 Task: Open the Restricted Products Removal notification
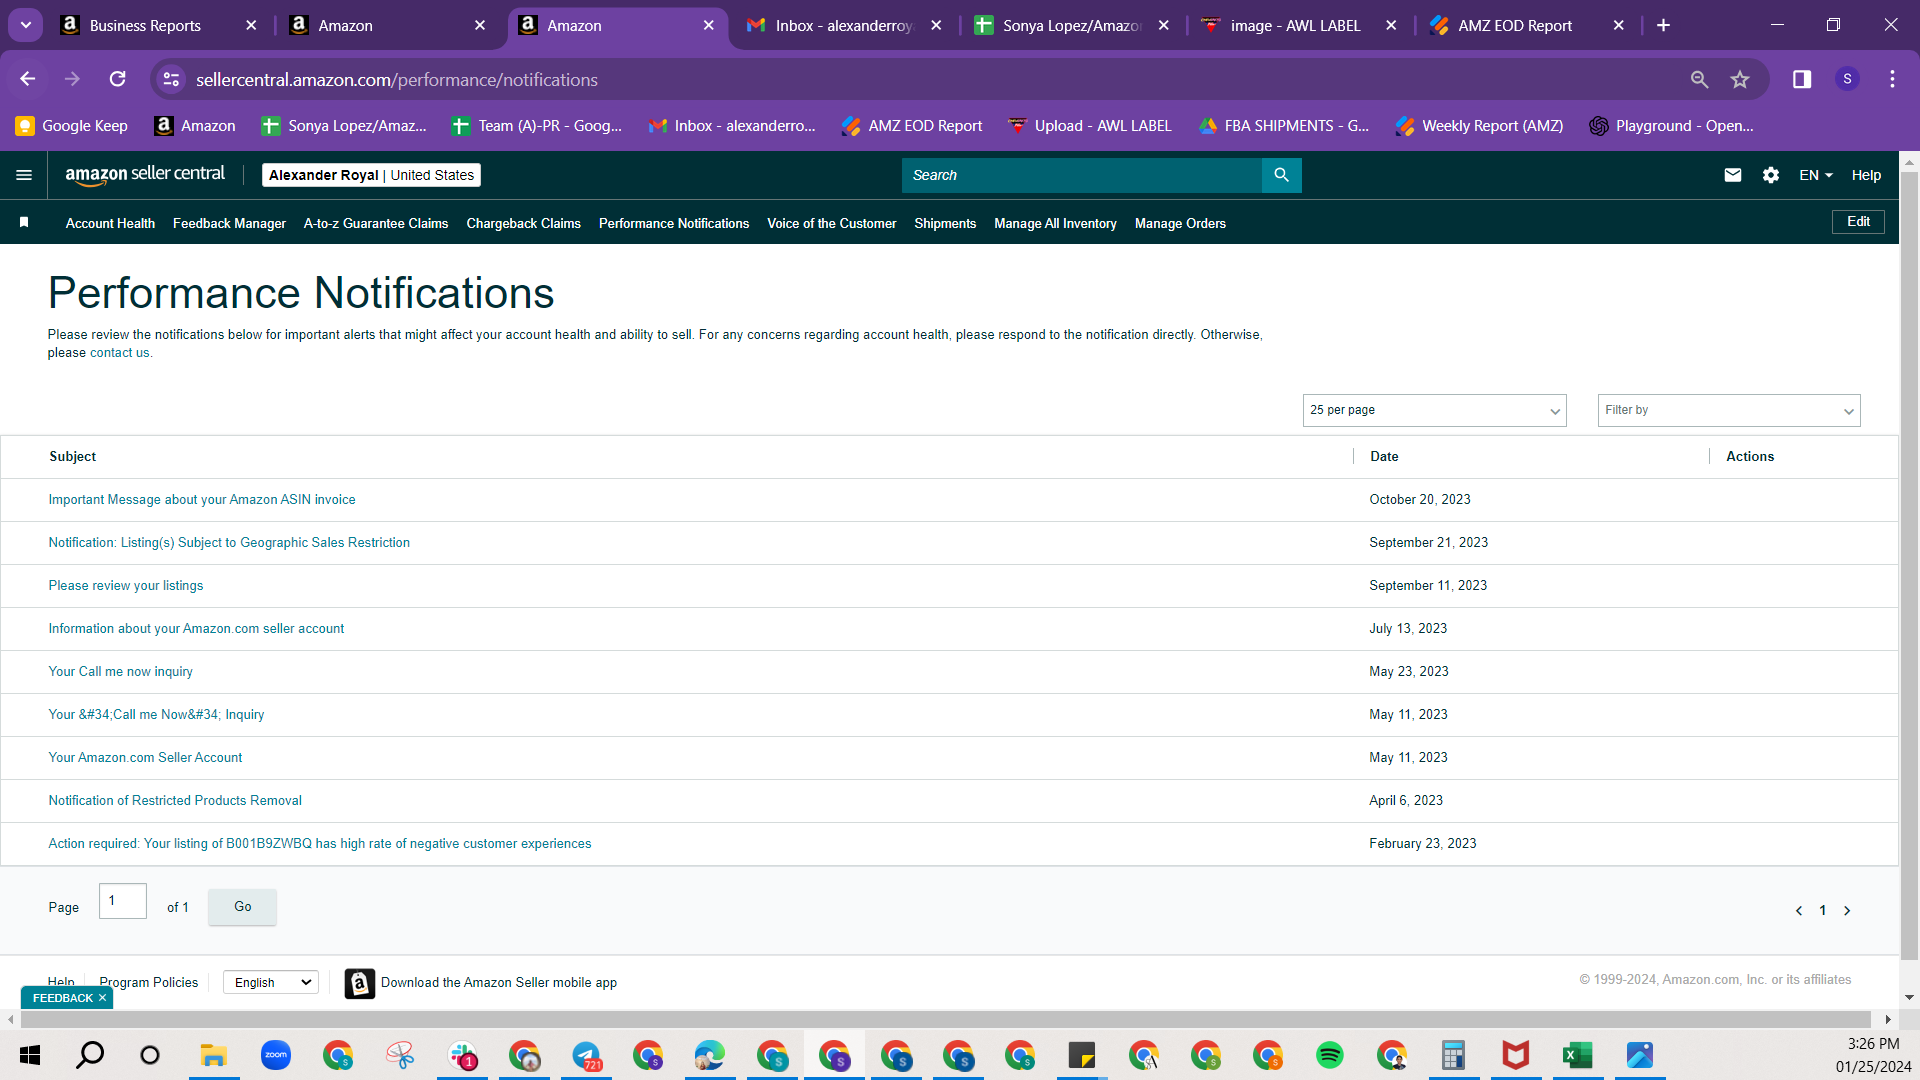coord(175,801)
